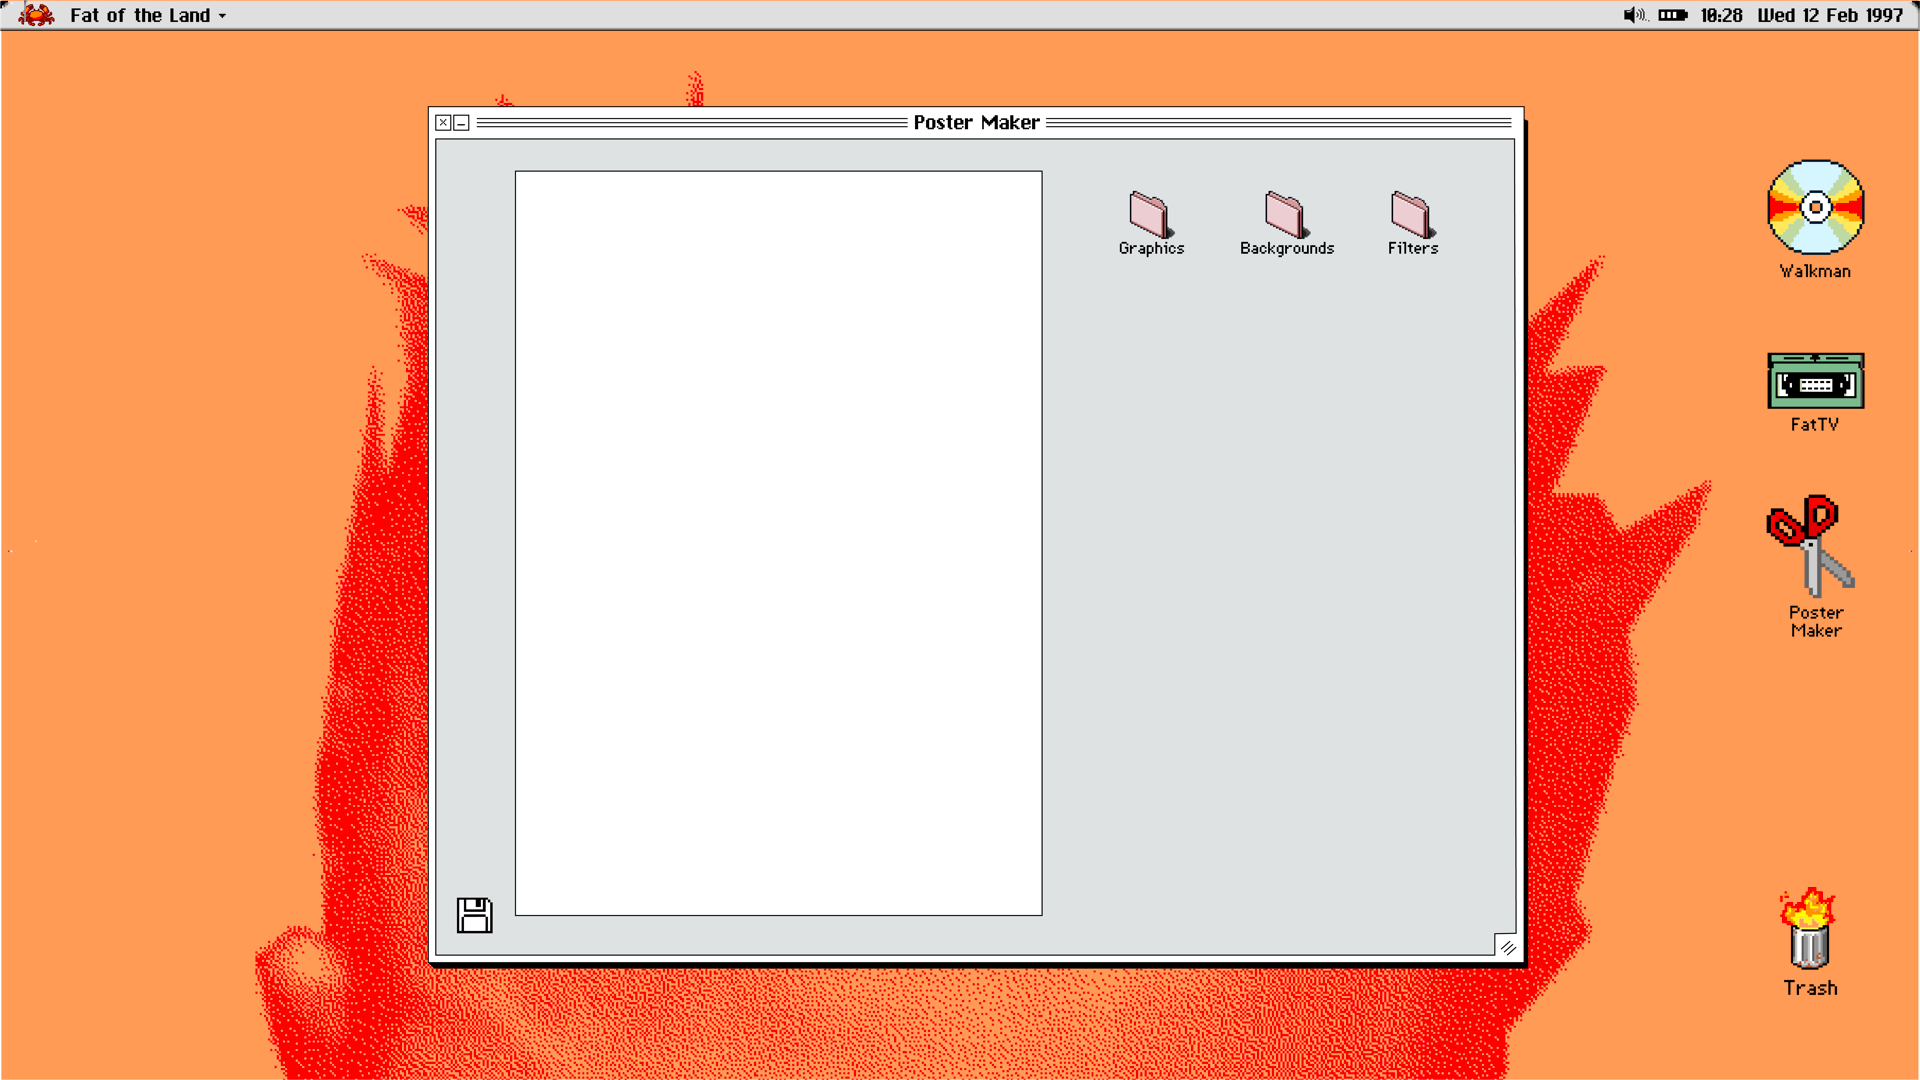
Task: Click the crab logo in menu bar
Action: tap(37, 15)
